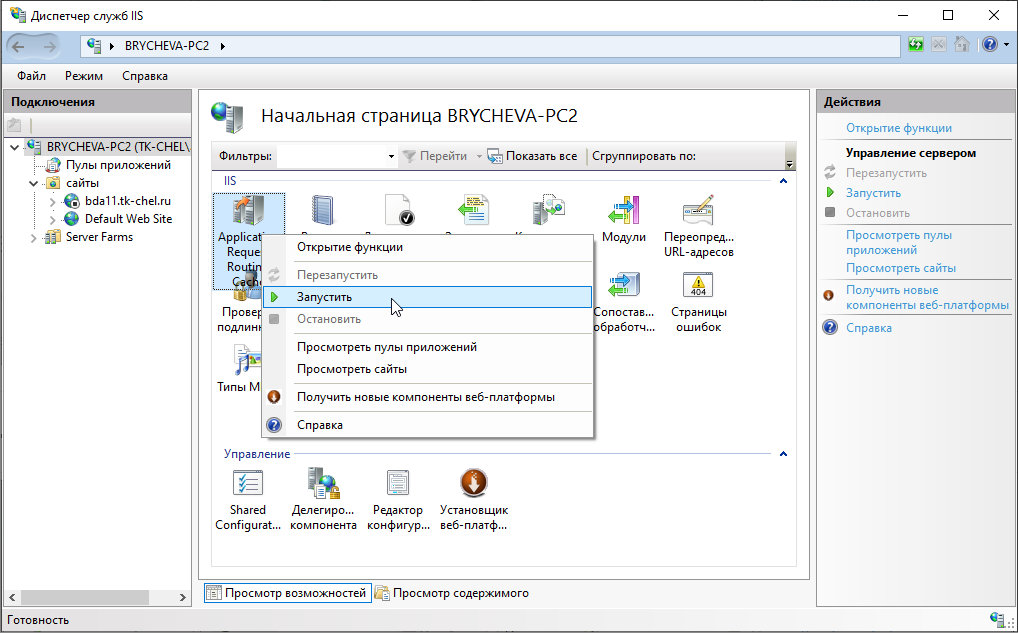The image size is (1018, 633).
Task: Open the Файл menu
Action: click(x=31, y=76)
